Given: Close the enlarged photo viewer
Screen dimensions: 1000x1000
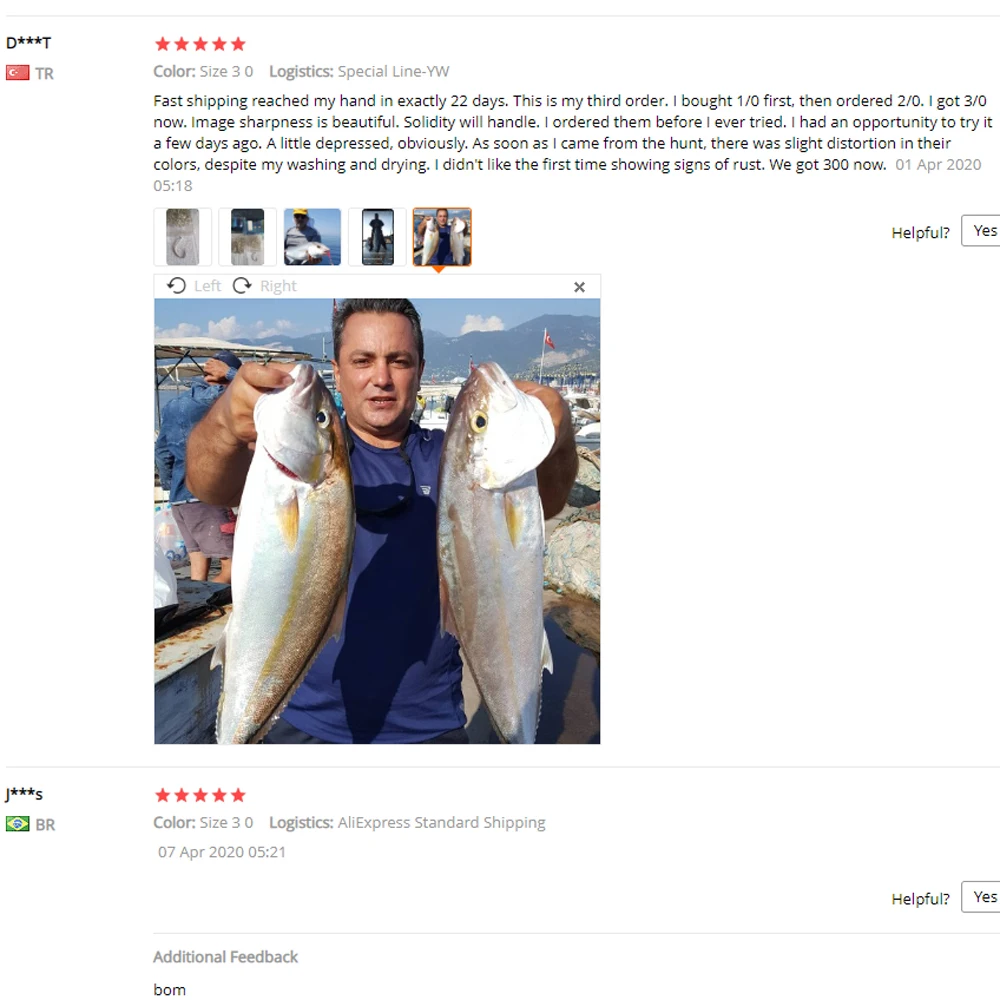Looking at the screenshot, I should pyautogui.click(x=579, y=287).
